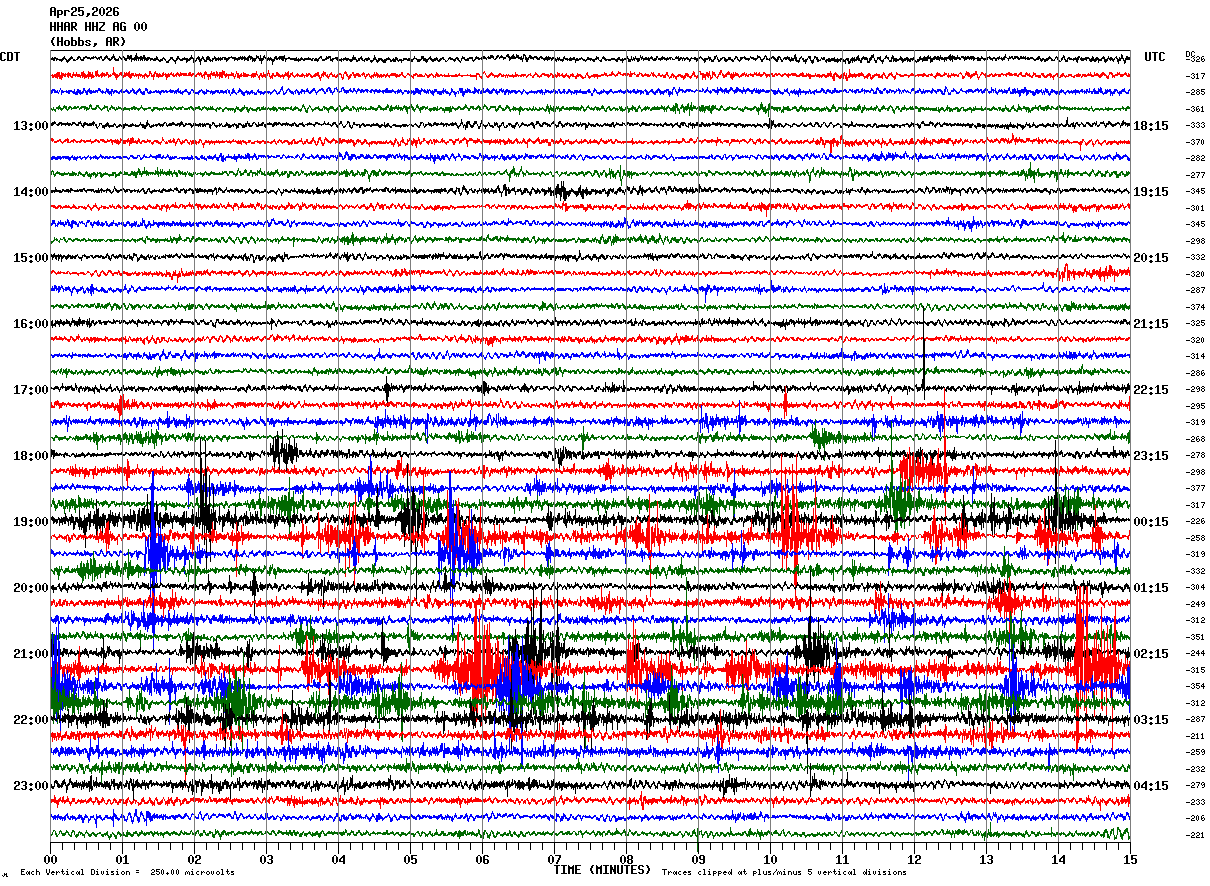Viewport: 1210px width, 886px height.
Task: Click minute axis tick label '01'
Action: point(122,860)
